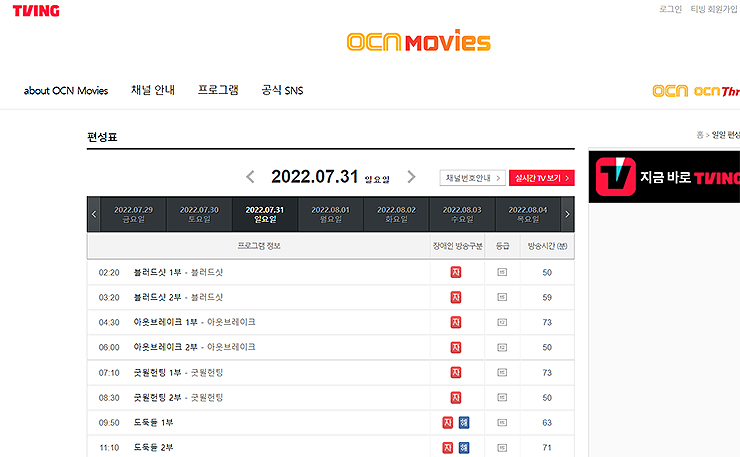
Task: Select the 2022.07.31 일요일 date tab
Action: [x=265, y=214]
